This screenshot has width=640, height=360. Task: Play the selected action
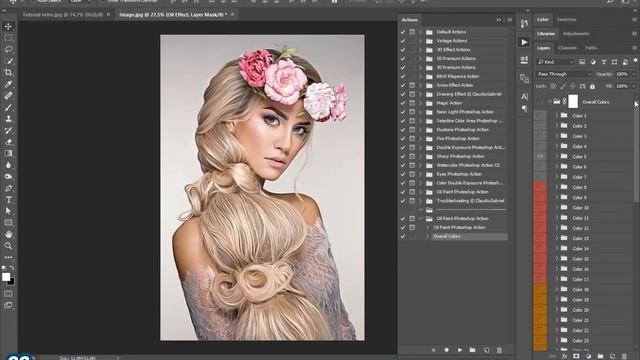click(460, 350)
